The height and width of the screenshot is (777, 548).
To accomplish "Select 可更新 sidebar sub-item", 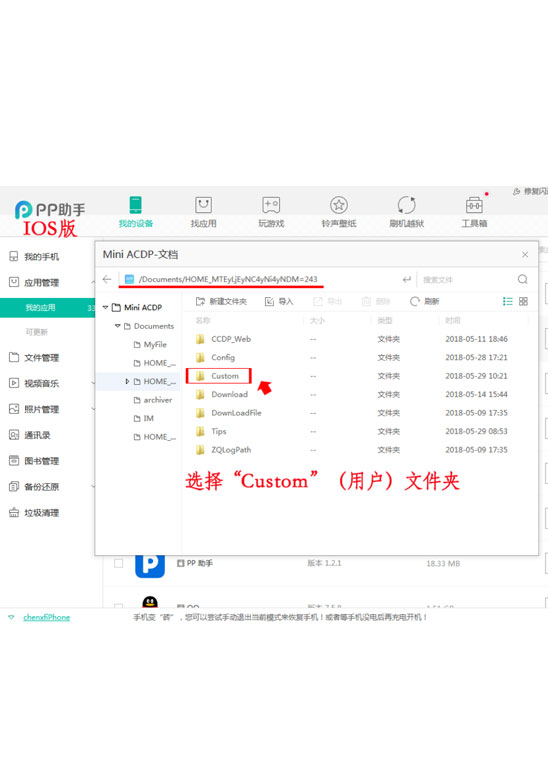I will click(x=37, y=332).
